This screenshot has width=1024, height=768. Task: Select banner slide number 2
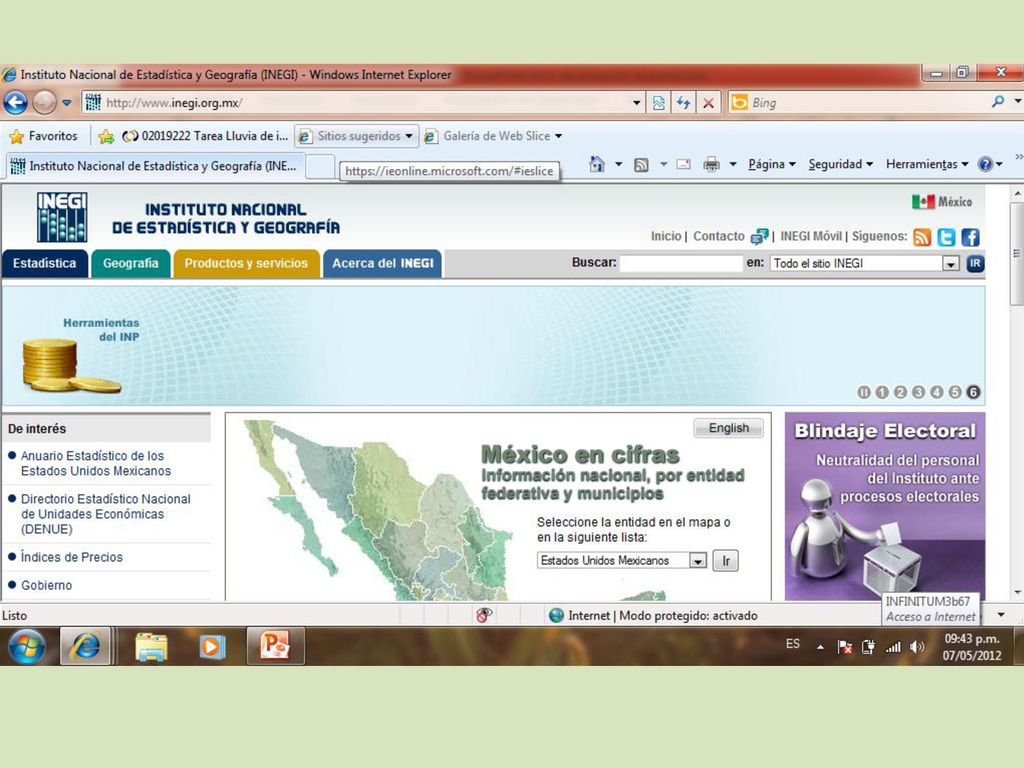point(901,392)
